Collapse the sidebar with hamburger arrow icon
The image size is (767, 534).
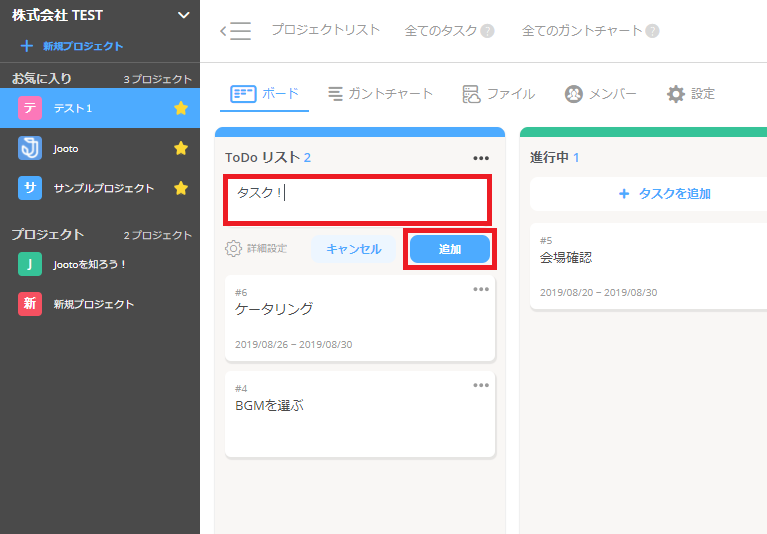tap(235, 31)
